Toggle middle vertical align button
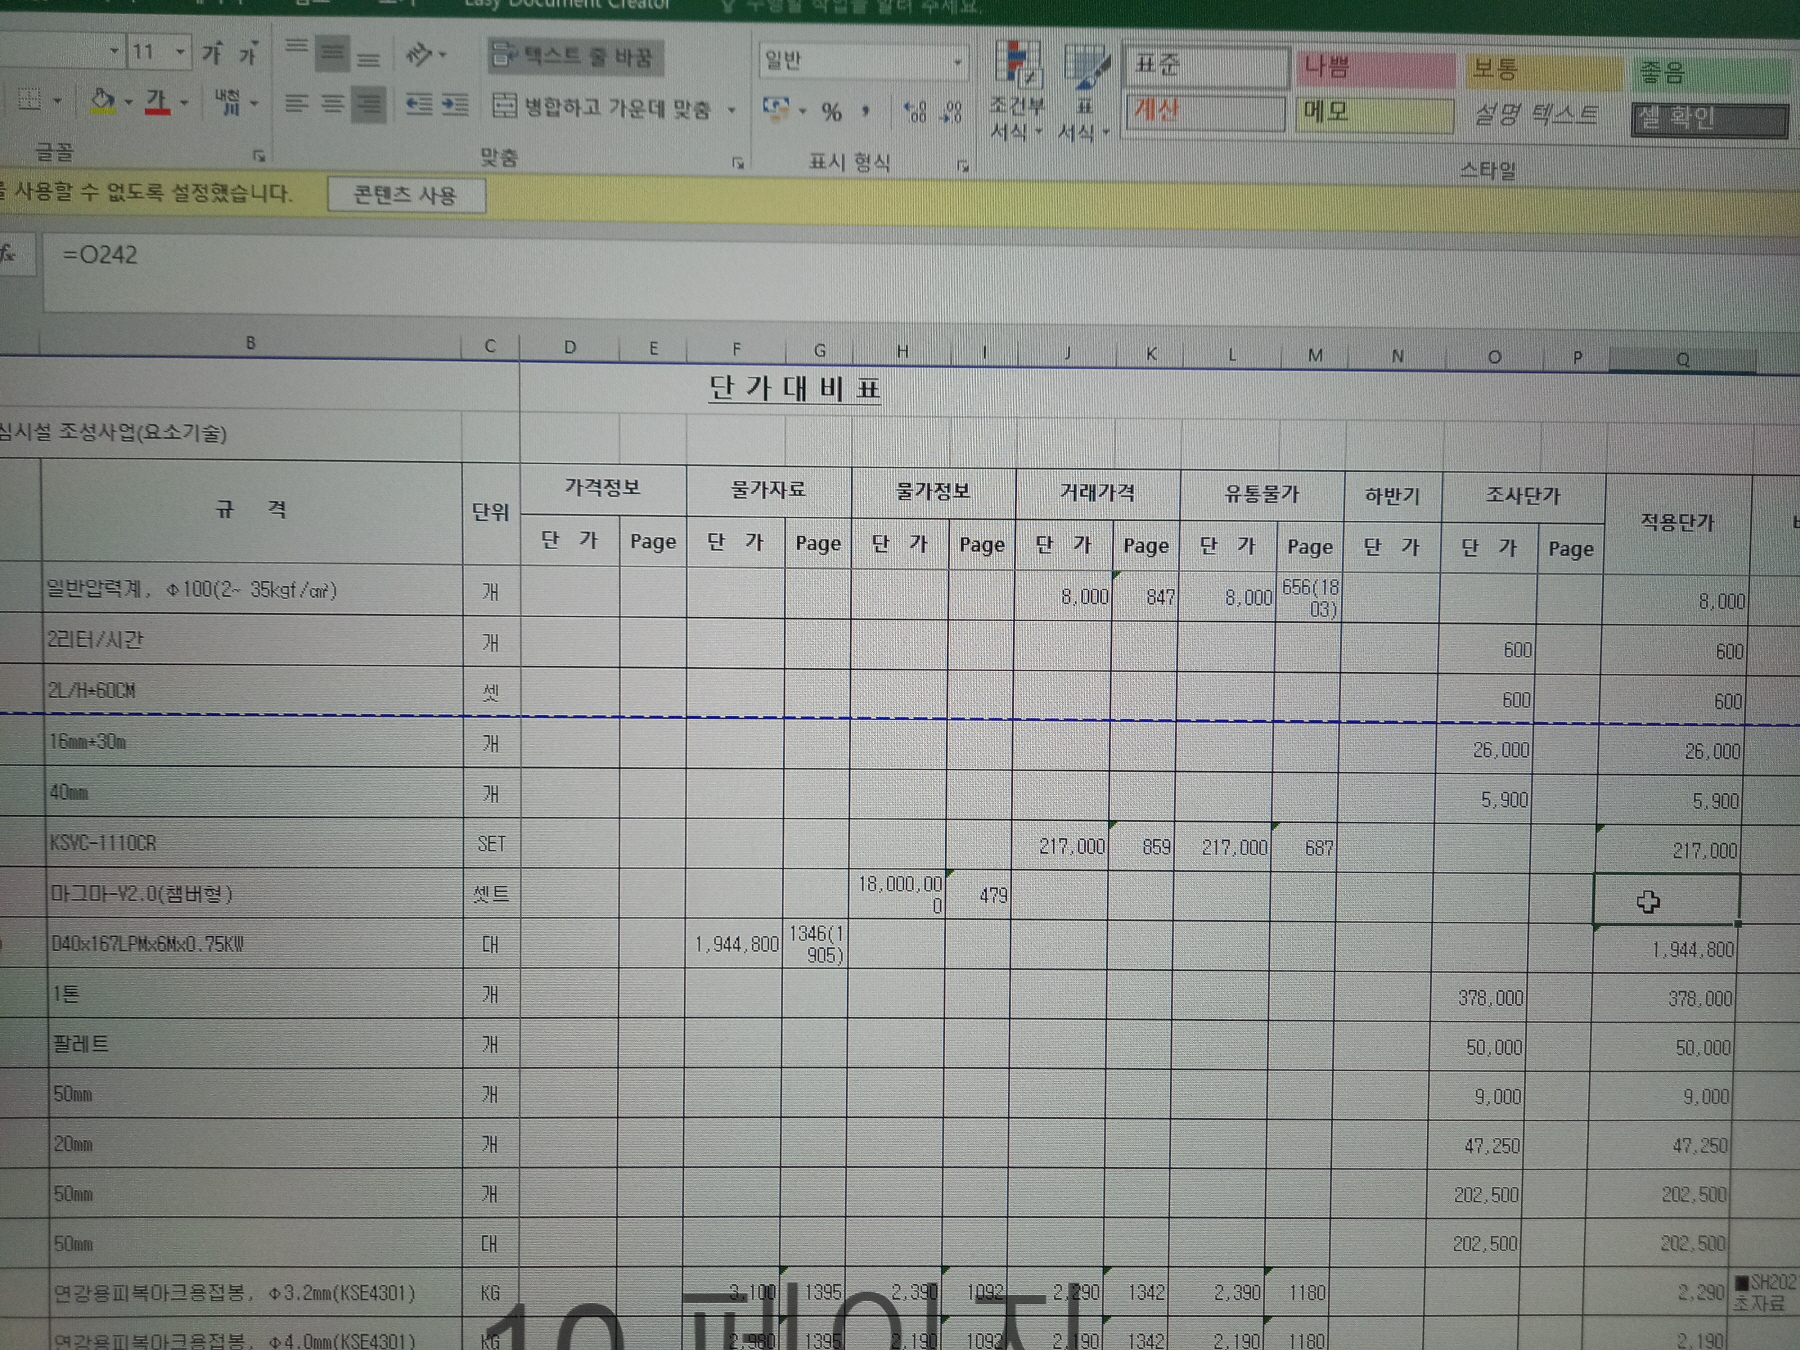 coord(332,53)
